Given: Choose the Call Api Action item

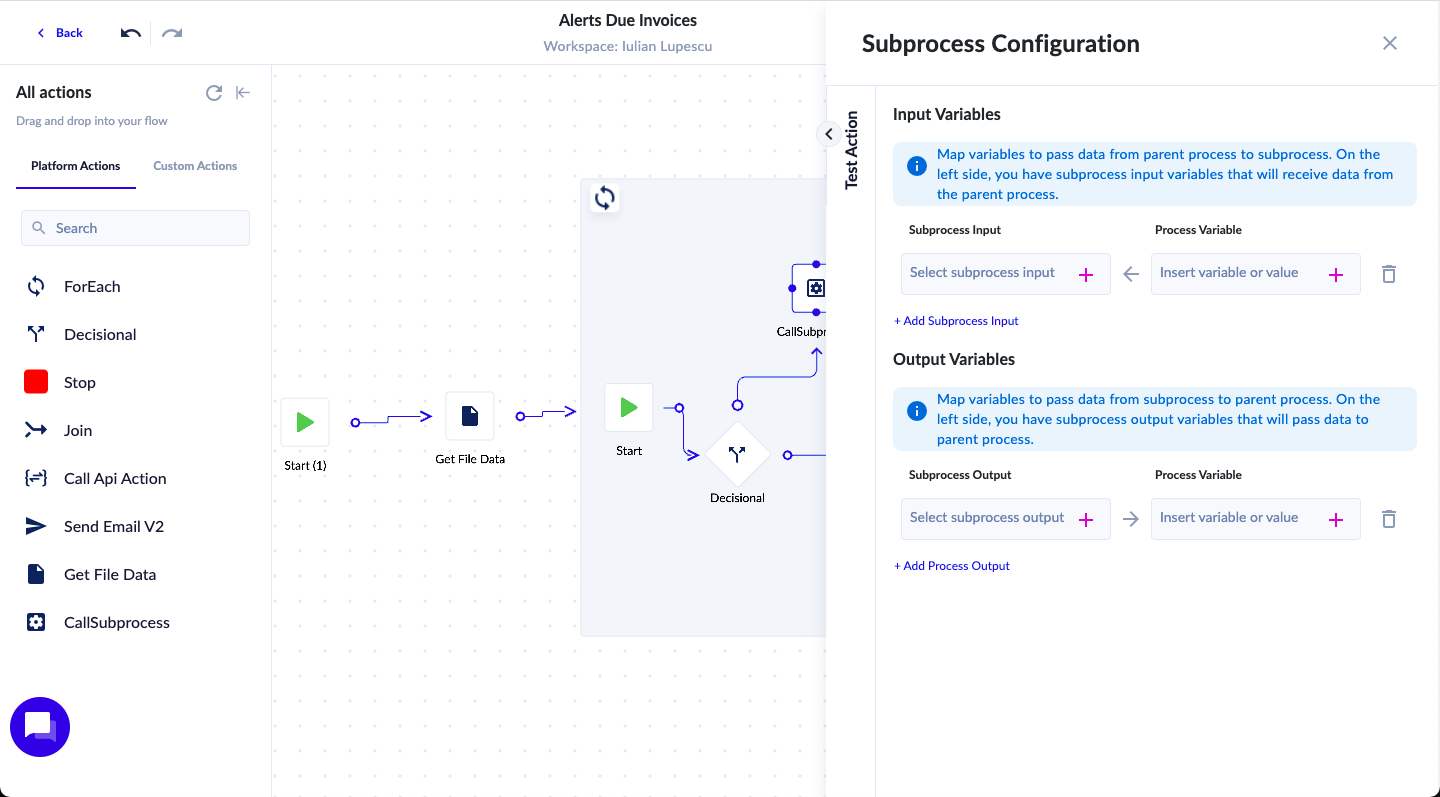Looking at the screenshot, I should 115,479.
